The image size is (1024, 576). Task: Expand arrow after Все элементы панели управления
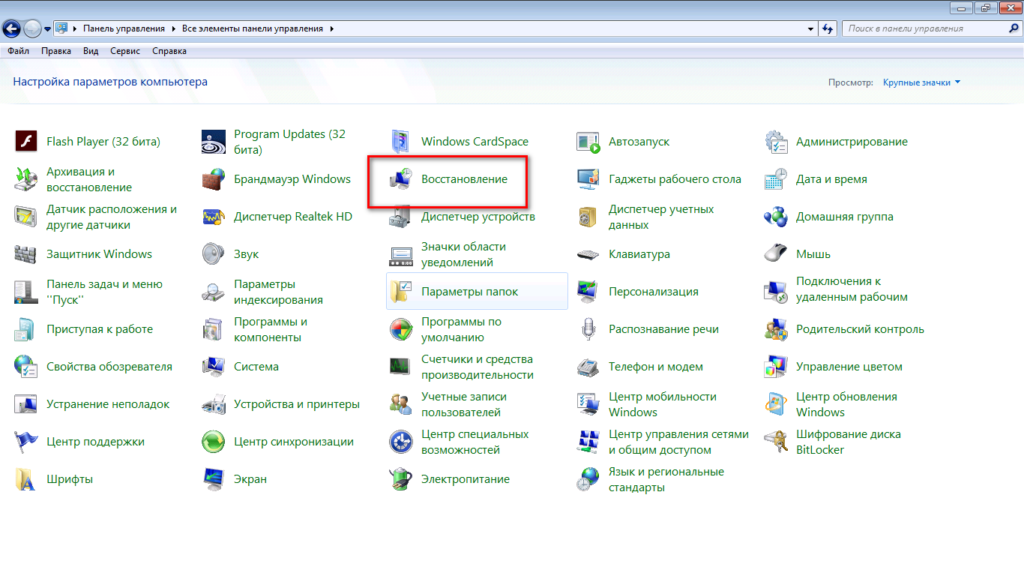[x=332, y=29]
